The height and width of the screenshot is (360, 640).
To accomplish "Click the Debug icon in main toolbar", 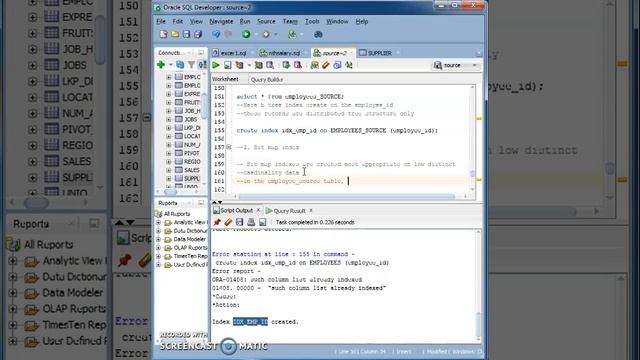I will (266, 35).
